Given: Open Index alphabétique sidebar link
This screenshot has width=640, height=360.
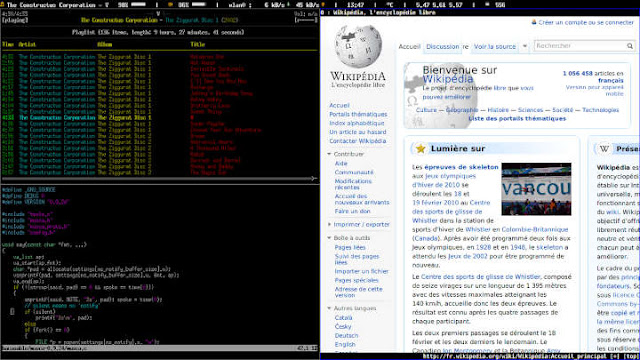Looking at the screenshot, I should (357, 123).
